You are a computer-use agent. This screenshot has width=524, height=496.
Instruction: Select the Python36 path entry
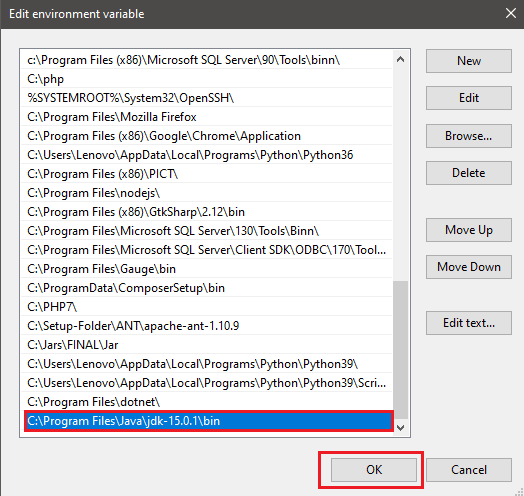point(207,155)
